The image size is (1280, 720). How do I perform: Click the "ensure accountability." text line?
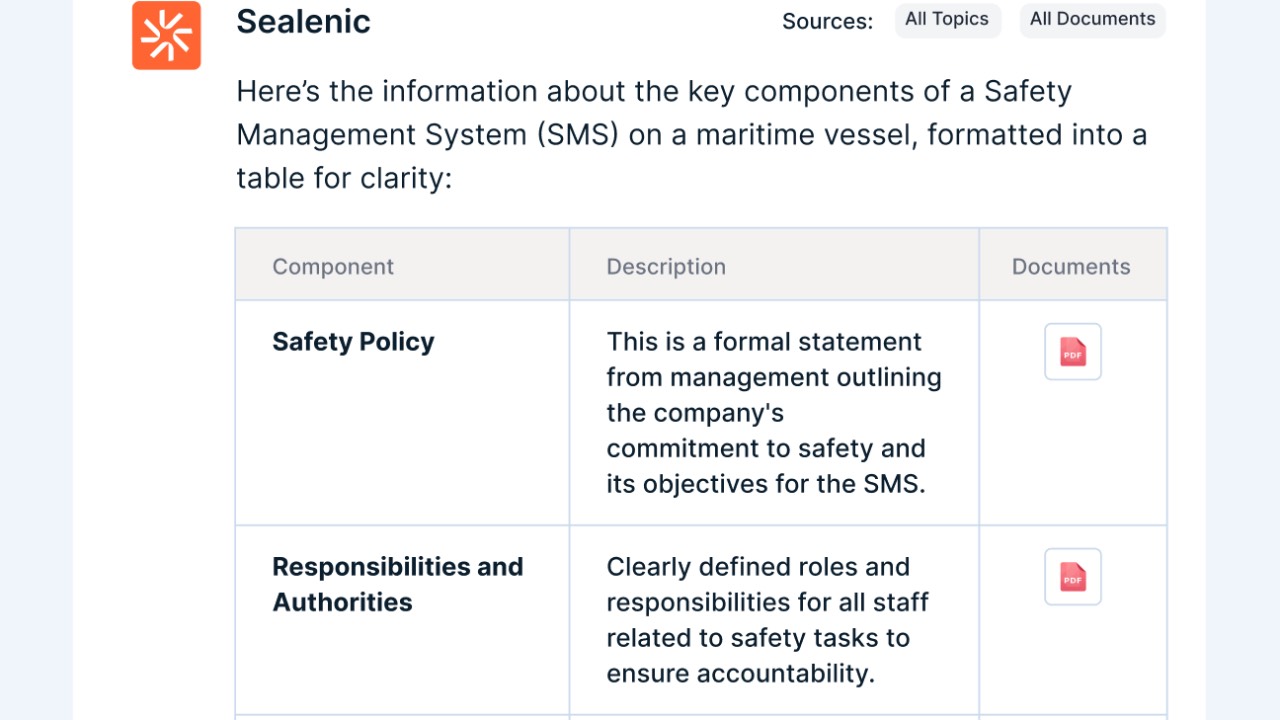tap(740, 674)
